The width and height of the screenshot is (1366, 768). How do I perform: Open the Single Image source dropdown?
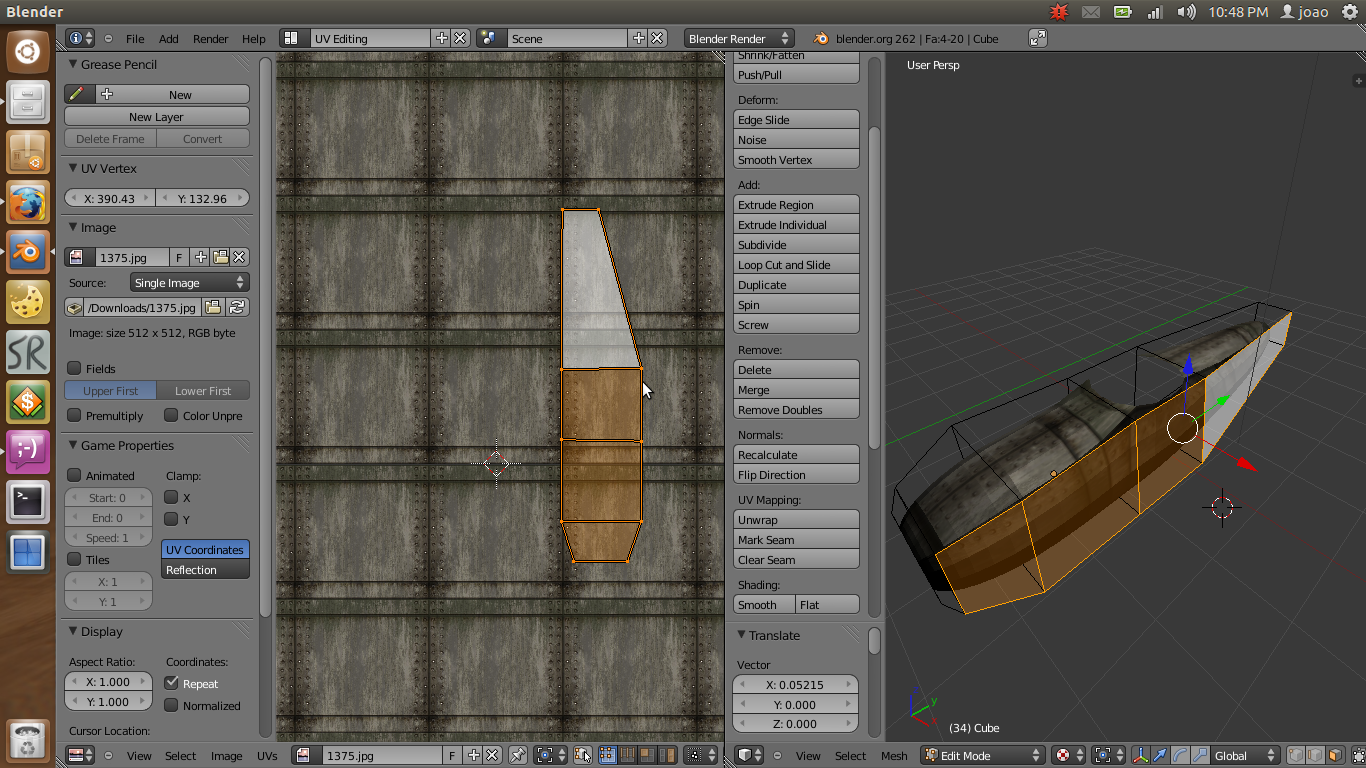pyautogui.click(x=190, y=282)
